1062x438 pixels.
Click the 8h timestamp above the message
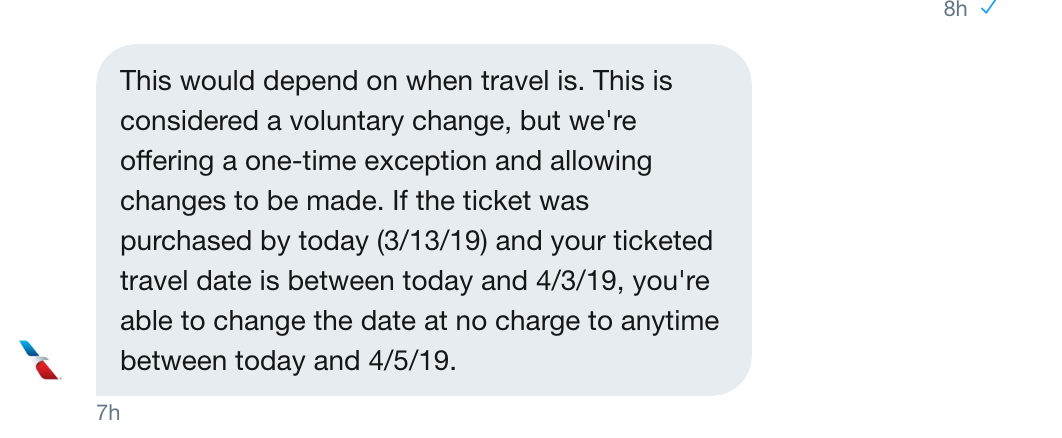[955, 8]
